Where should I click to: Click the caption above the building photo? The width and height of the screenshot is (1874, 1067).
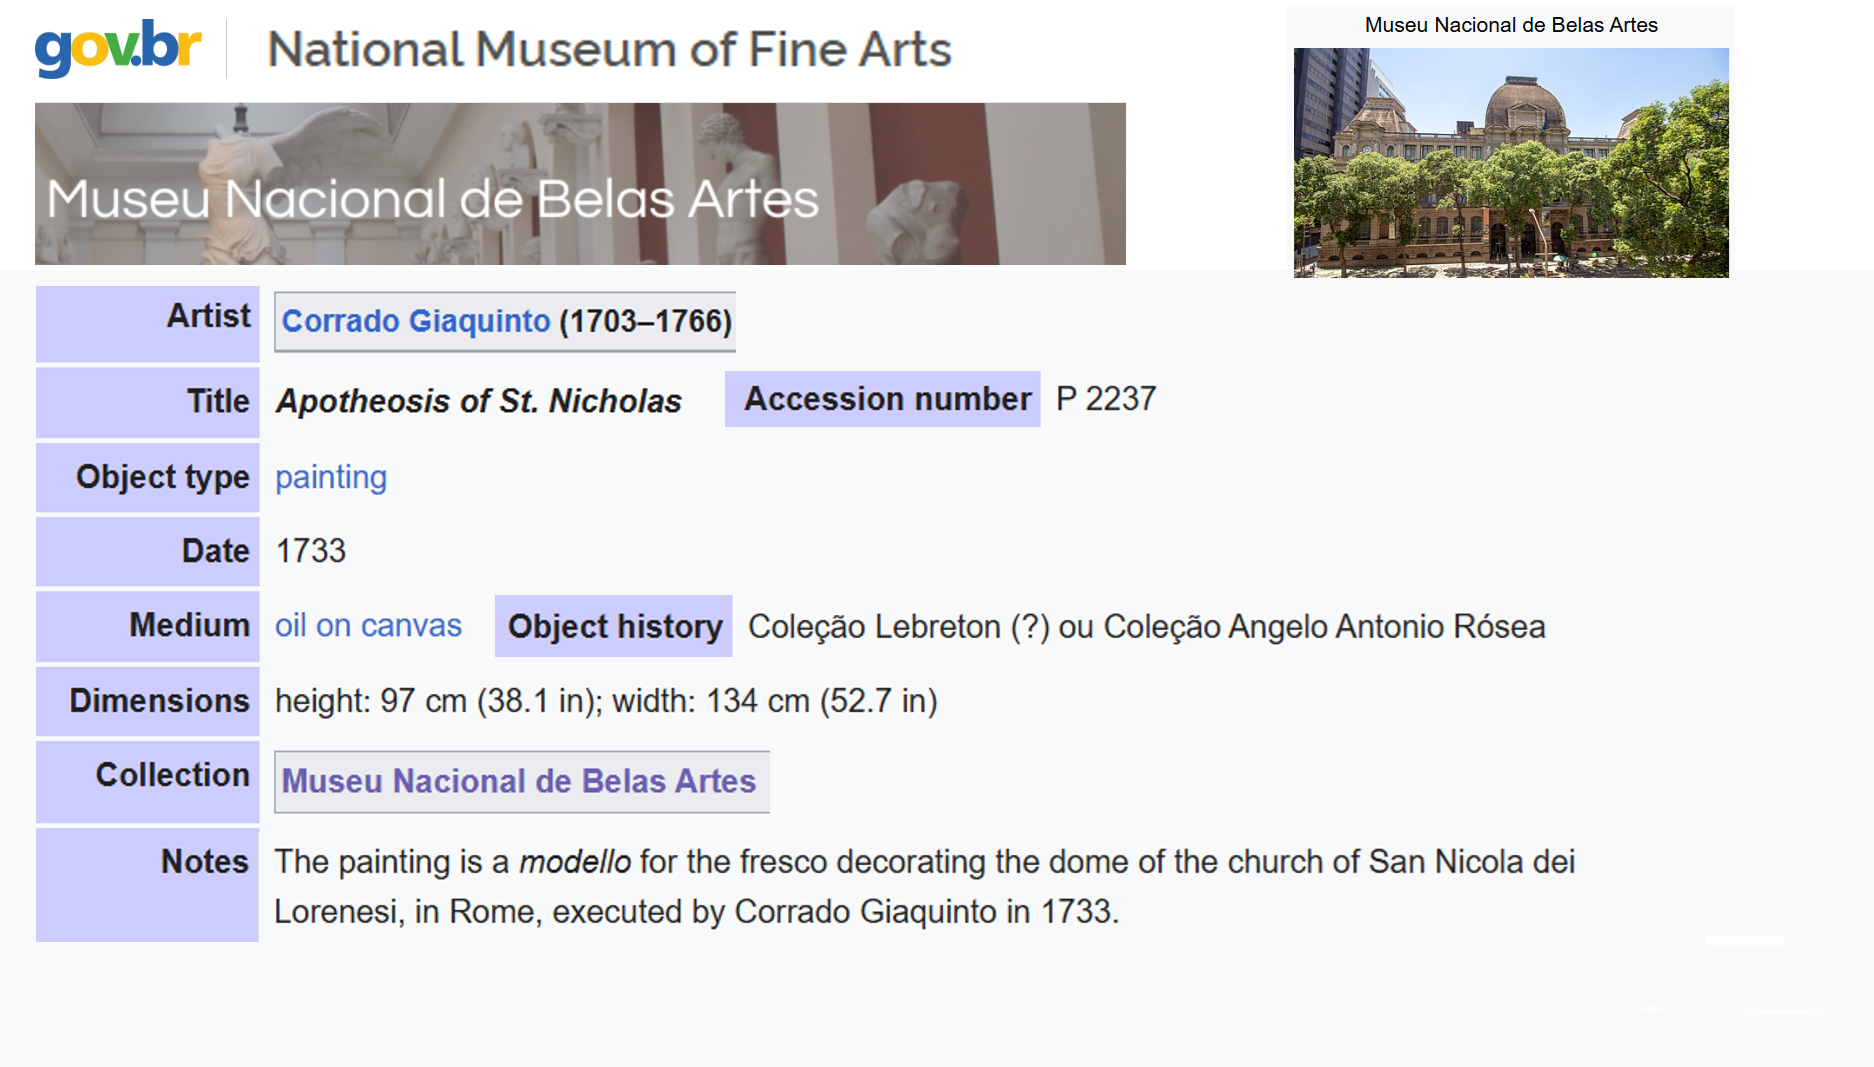tap(1510, 25)
